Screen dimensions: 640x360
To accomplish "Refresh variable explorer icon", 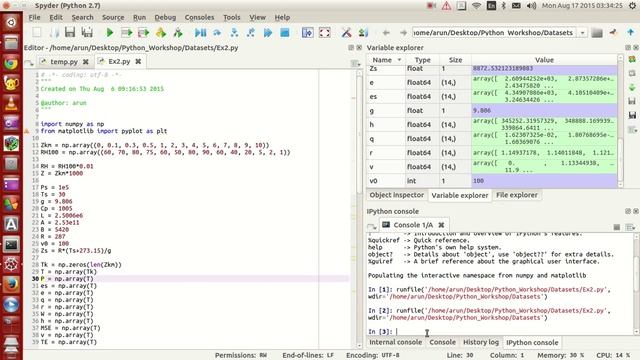I will tap(632, 60).
